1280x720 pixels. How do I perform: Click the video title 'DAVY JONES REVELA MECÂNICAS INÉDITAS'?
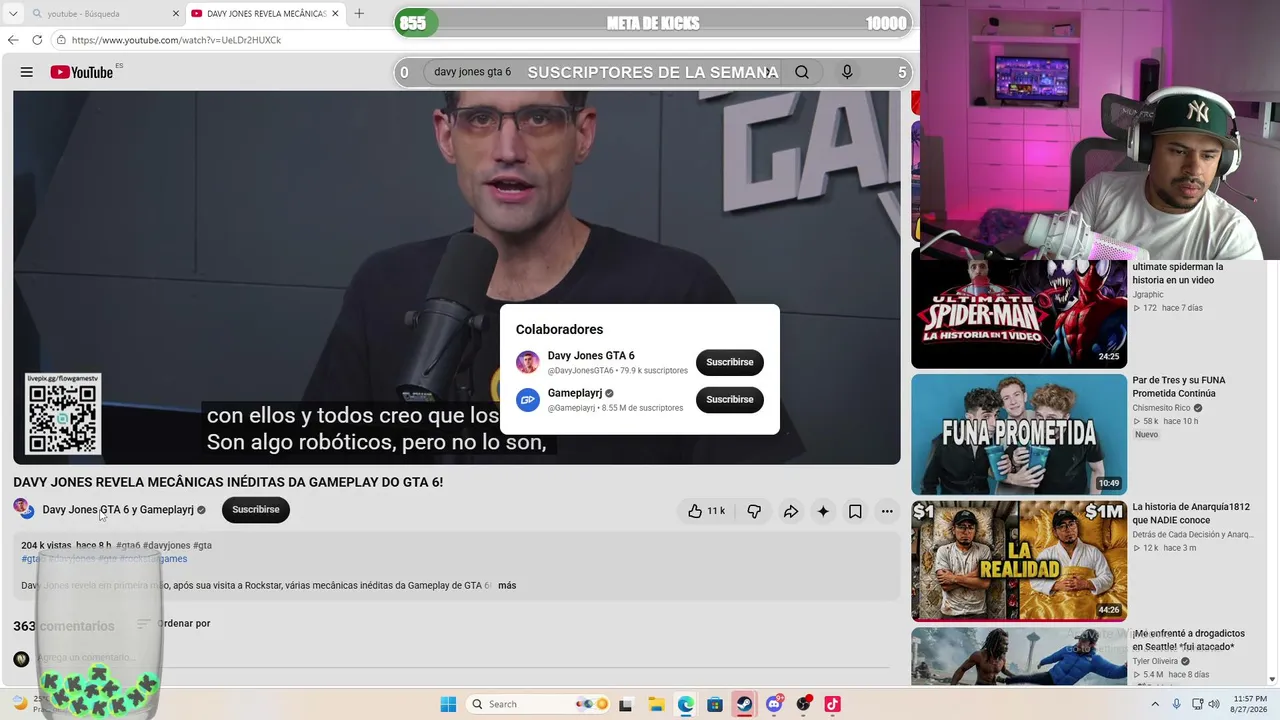click(x=228, y=482)
